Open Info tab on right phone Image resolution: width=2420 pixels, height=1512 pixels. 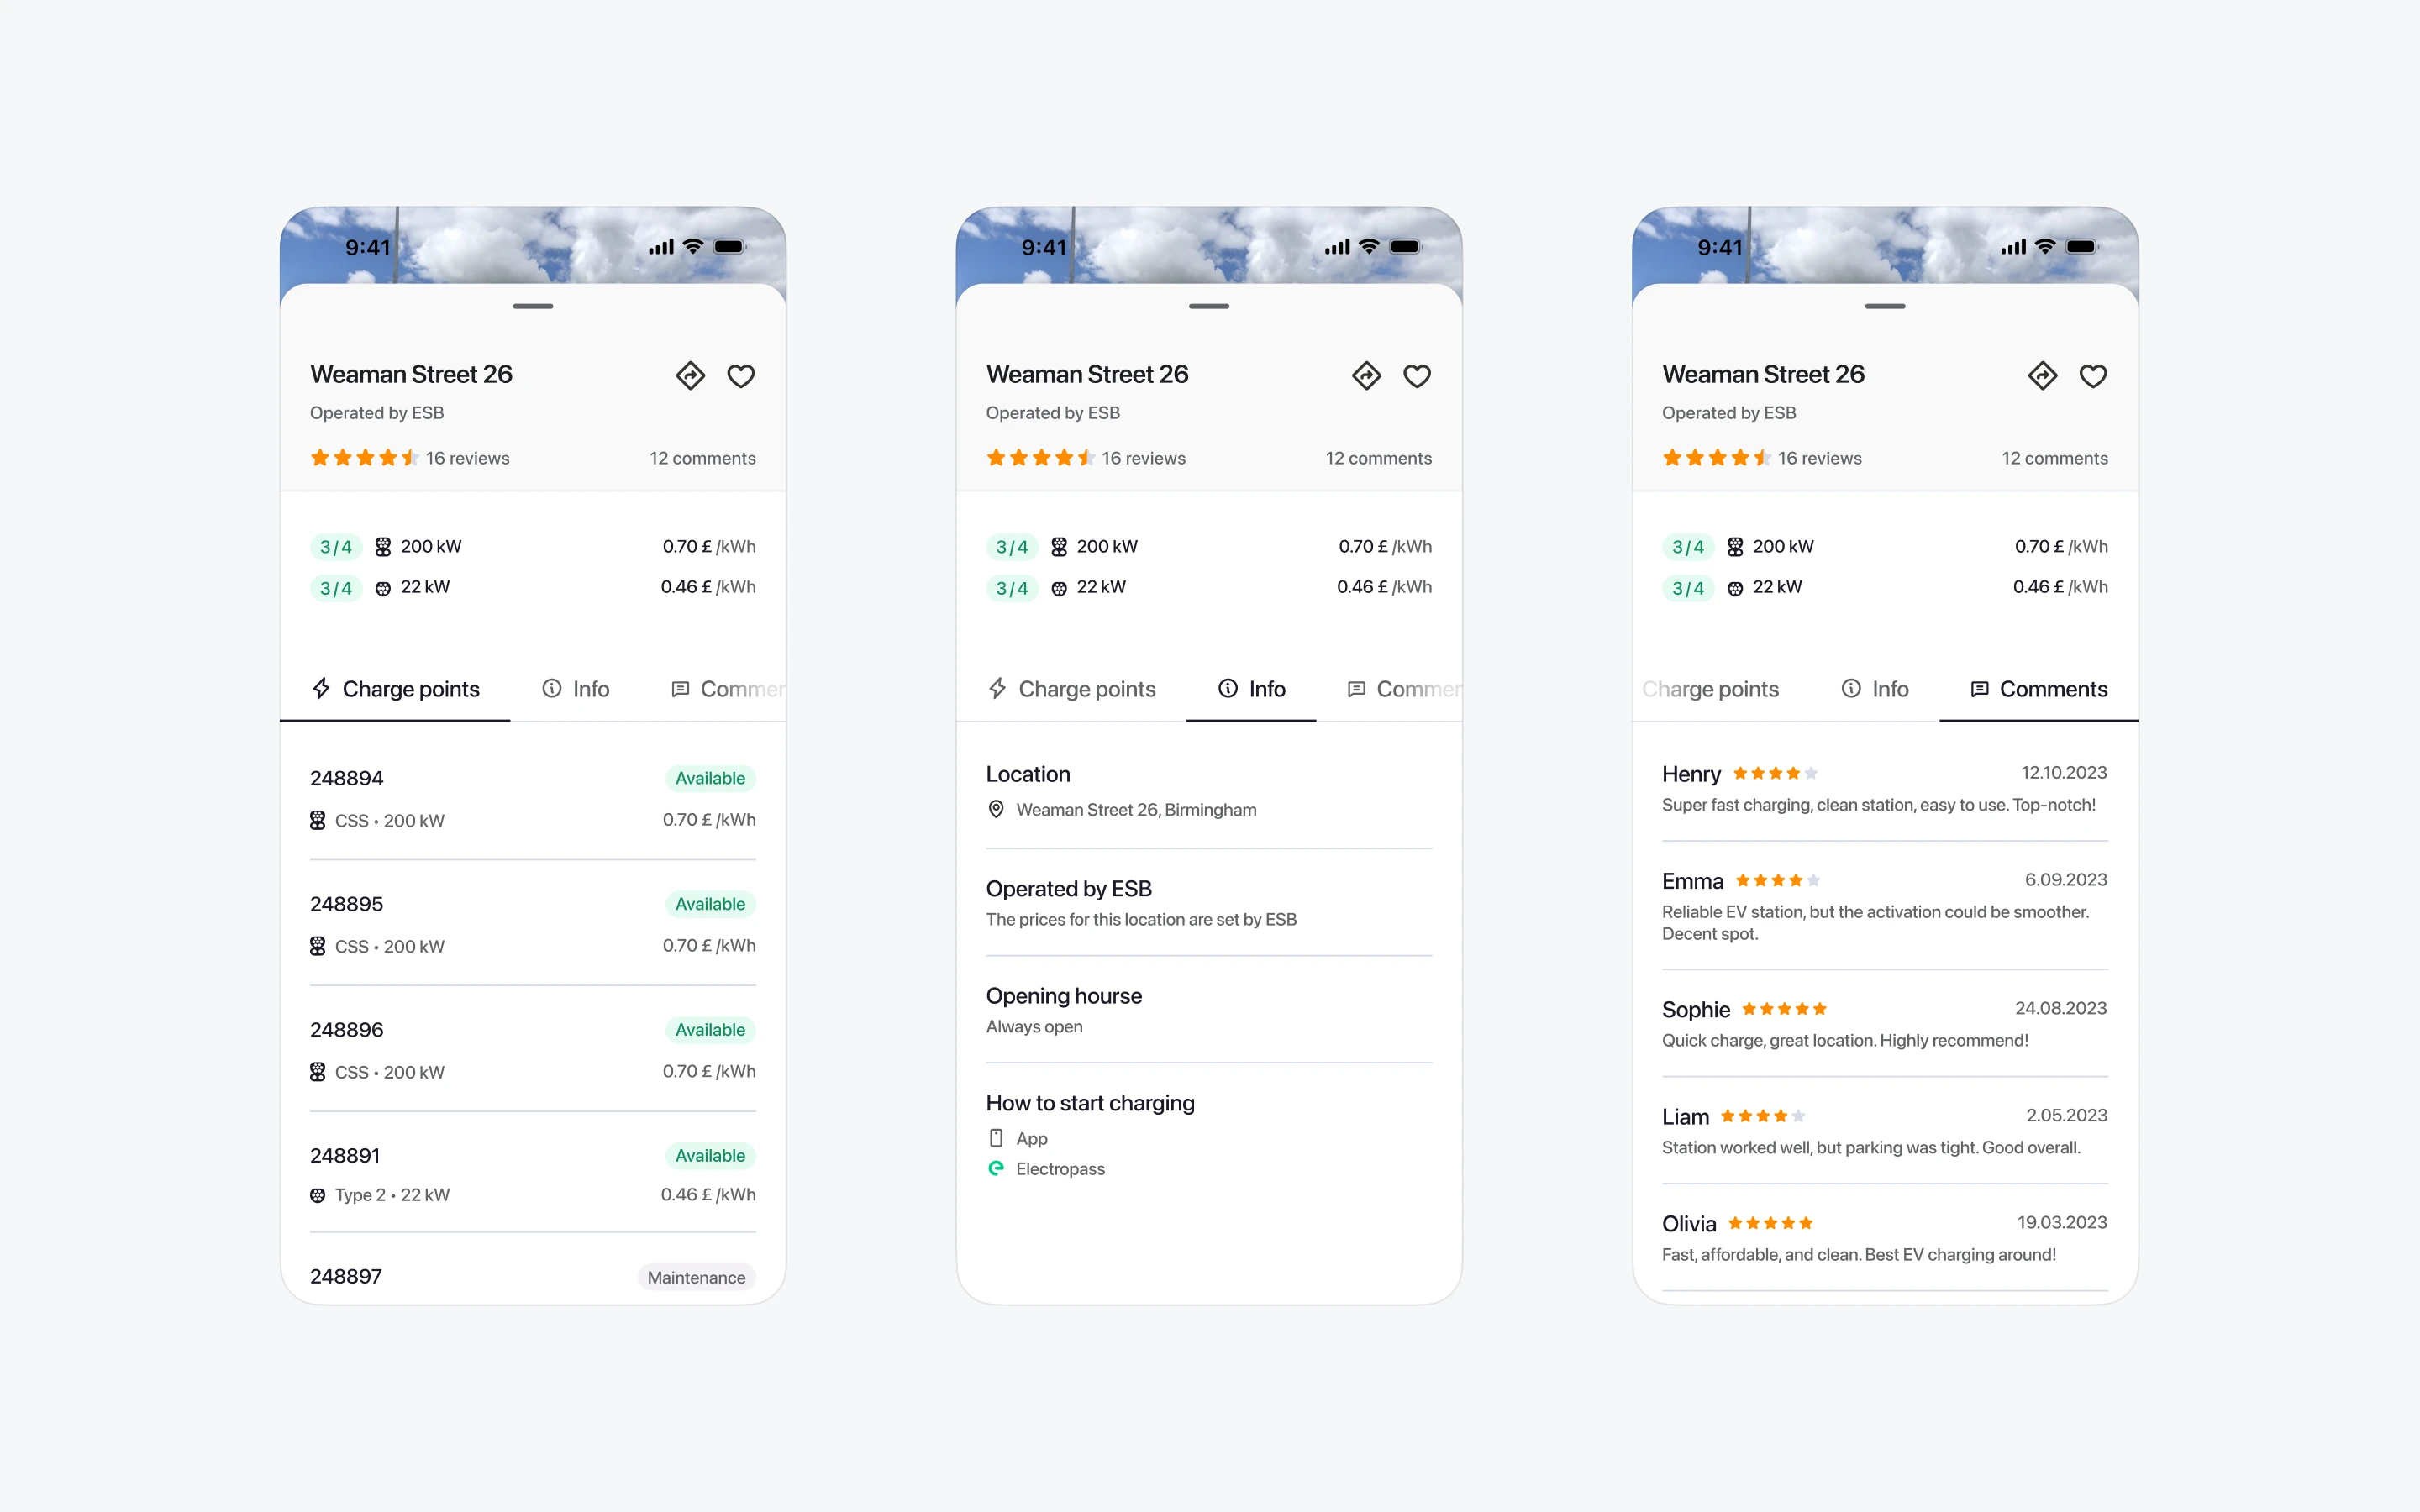tap(1875, 689)
